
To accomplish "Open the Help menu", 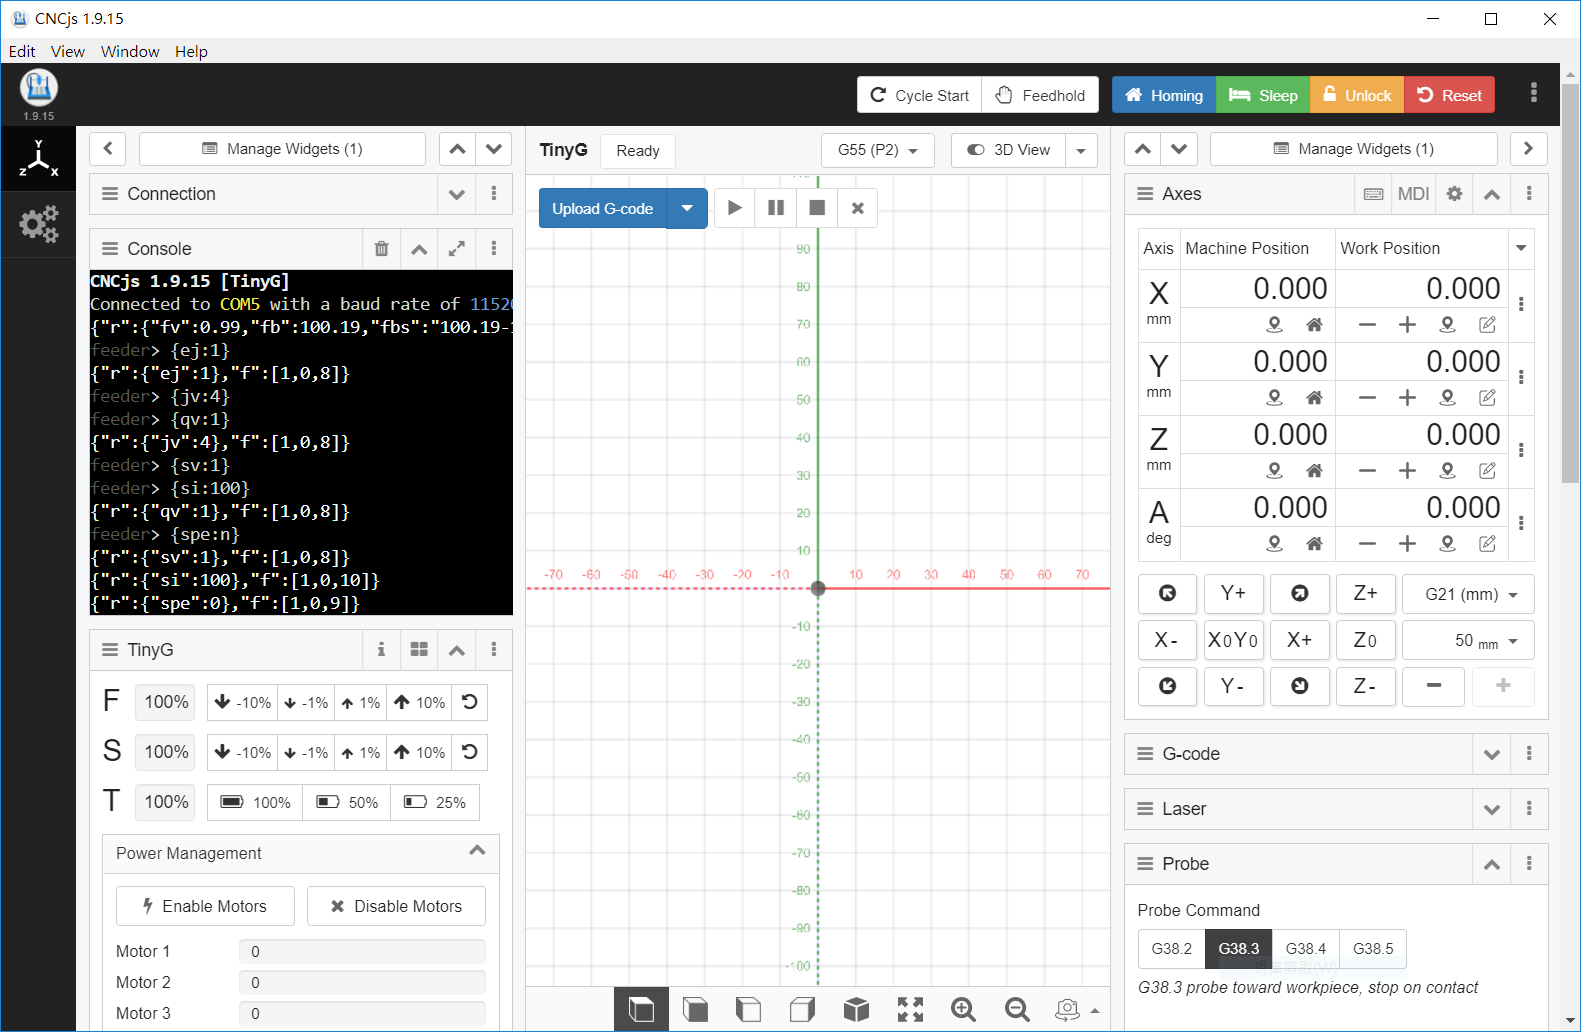I will pyautogui.click(x=191, y=51).
